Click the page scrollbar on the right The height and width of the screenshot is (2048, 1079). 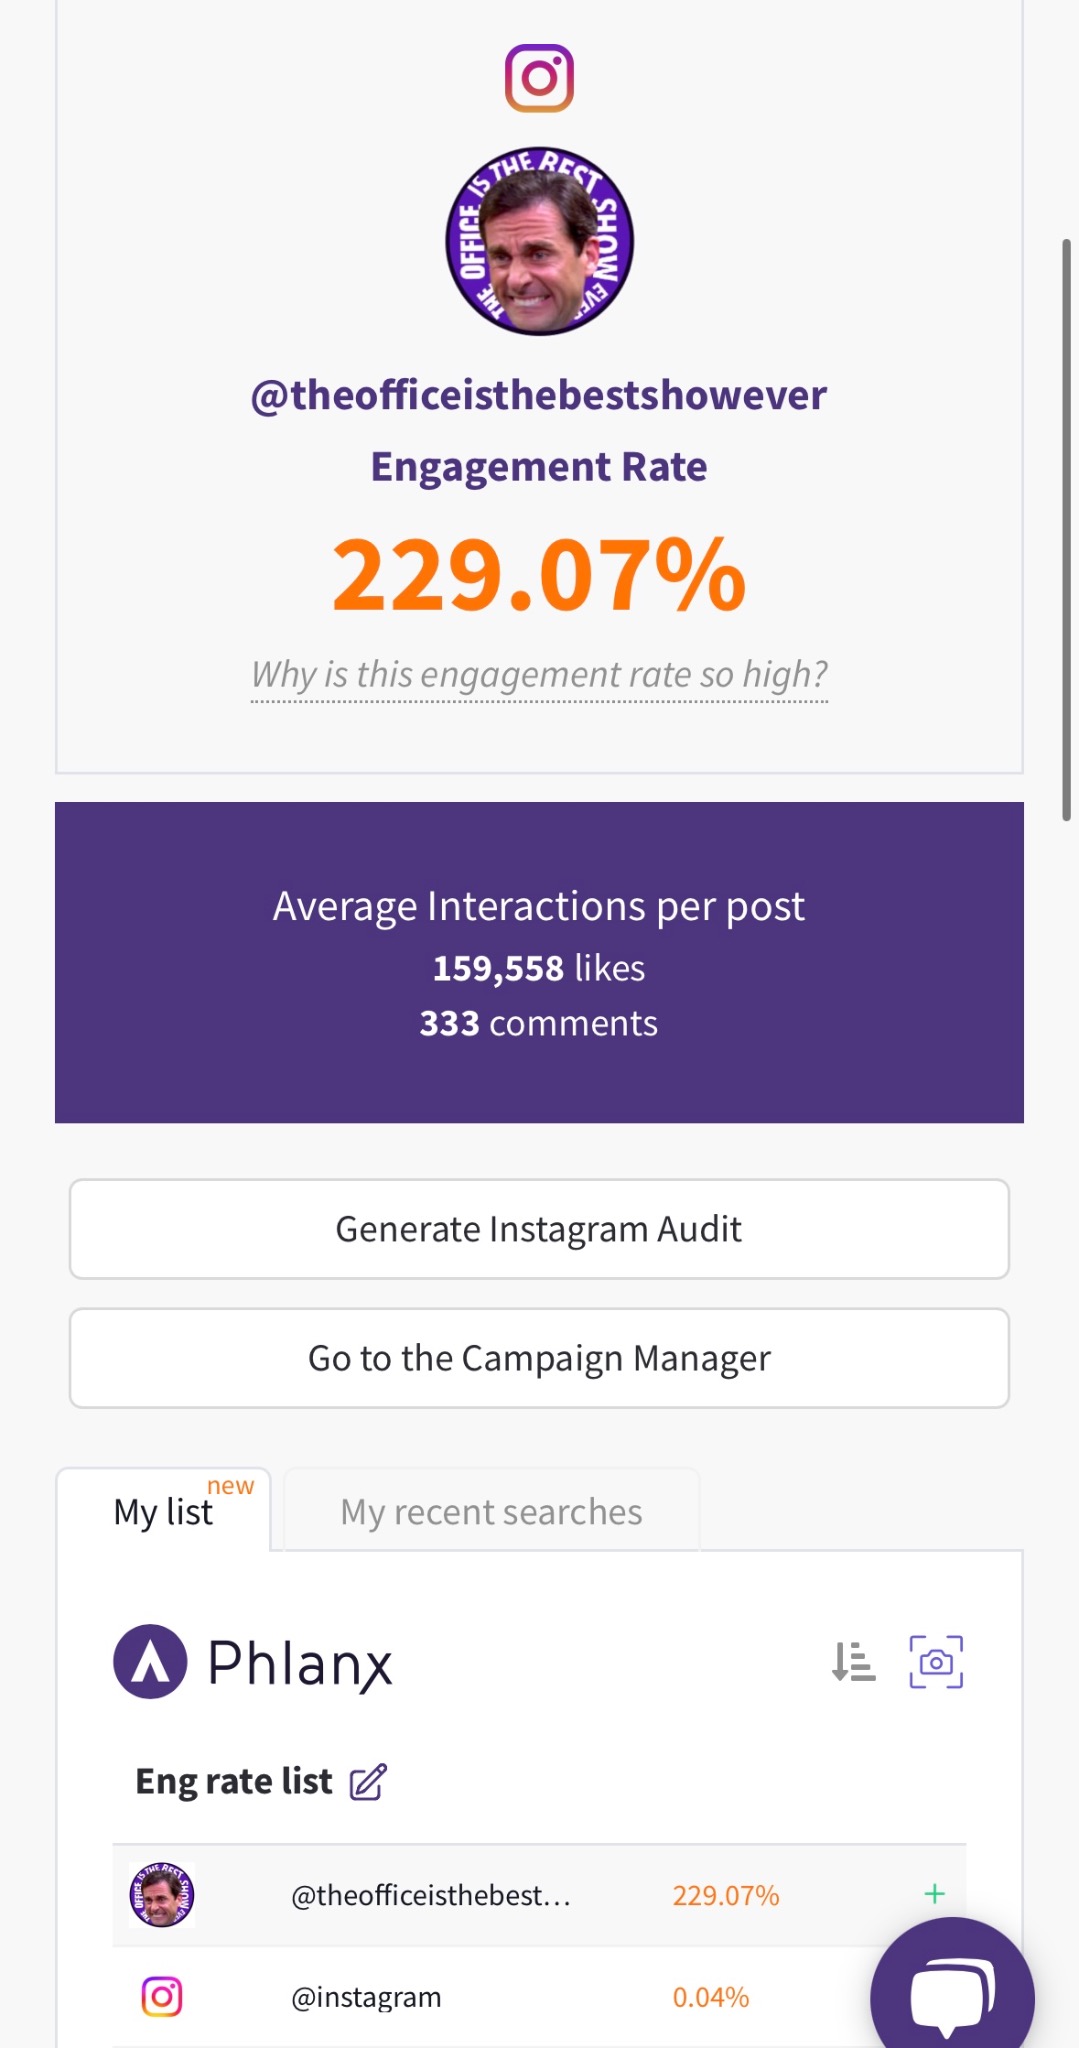click(1066, 530)
